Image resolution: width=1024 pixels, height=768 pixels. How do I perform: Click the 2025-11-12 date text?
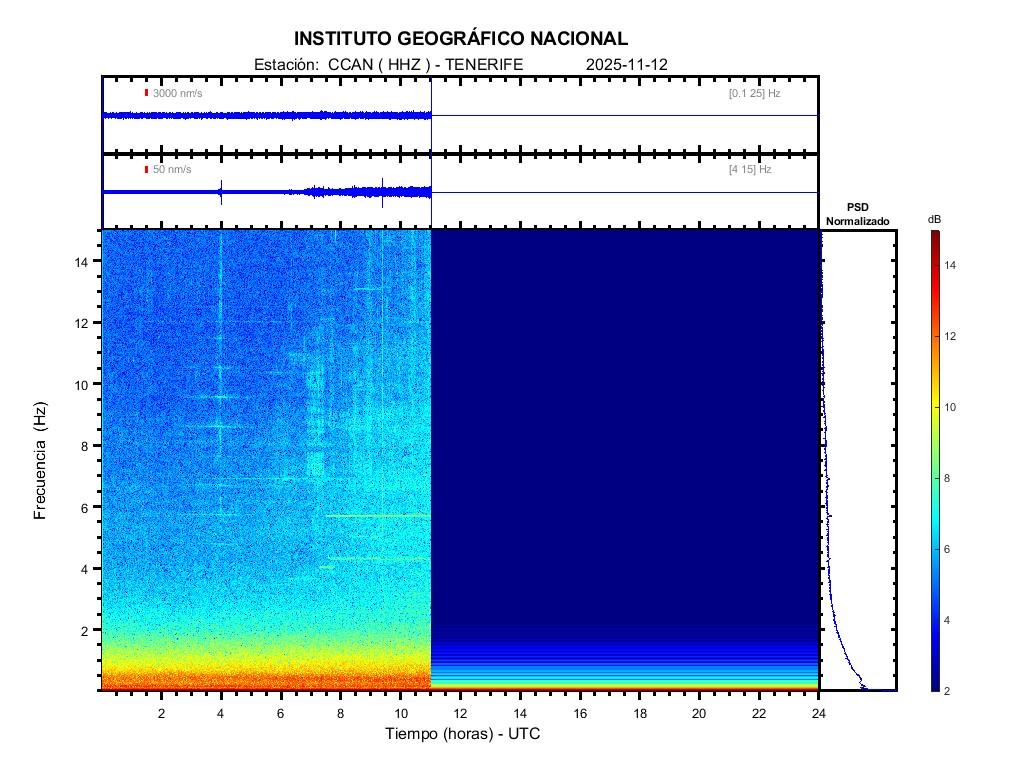click(627, 64)
